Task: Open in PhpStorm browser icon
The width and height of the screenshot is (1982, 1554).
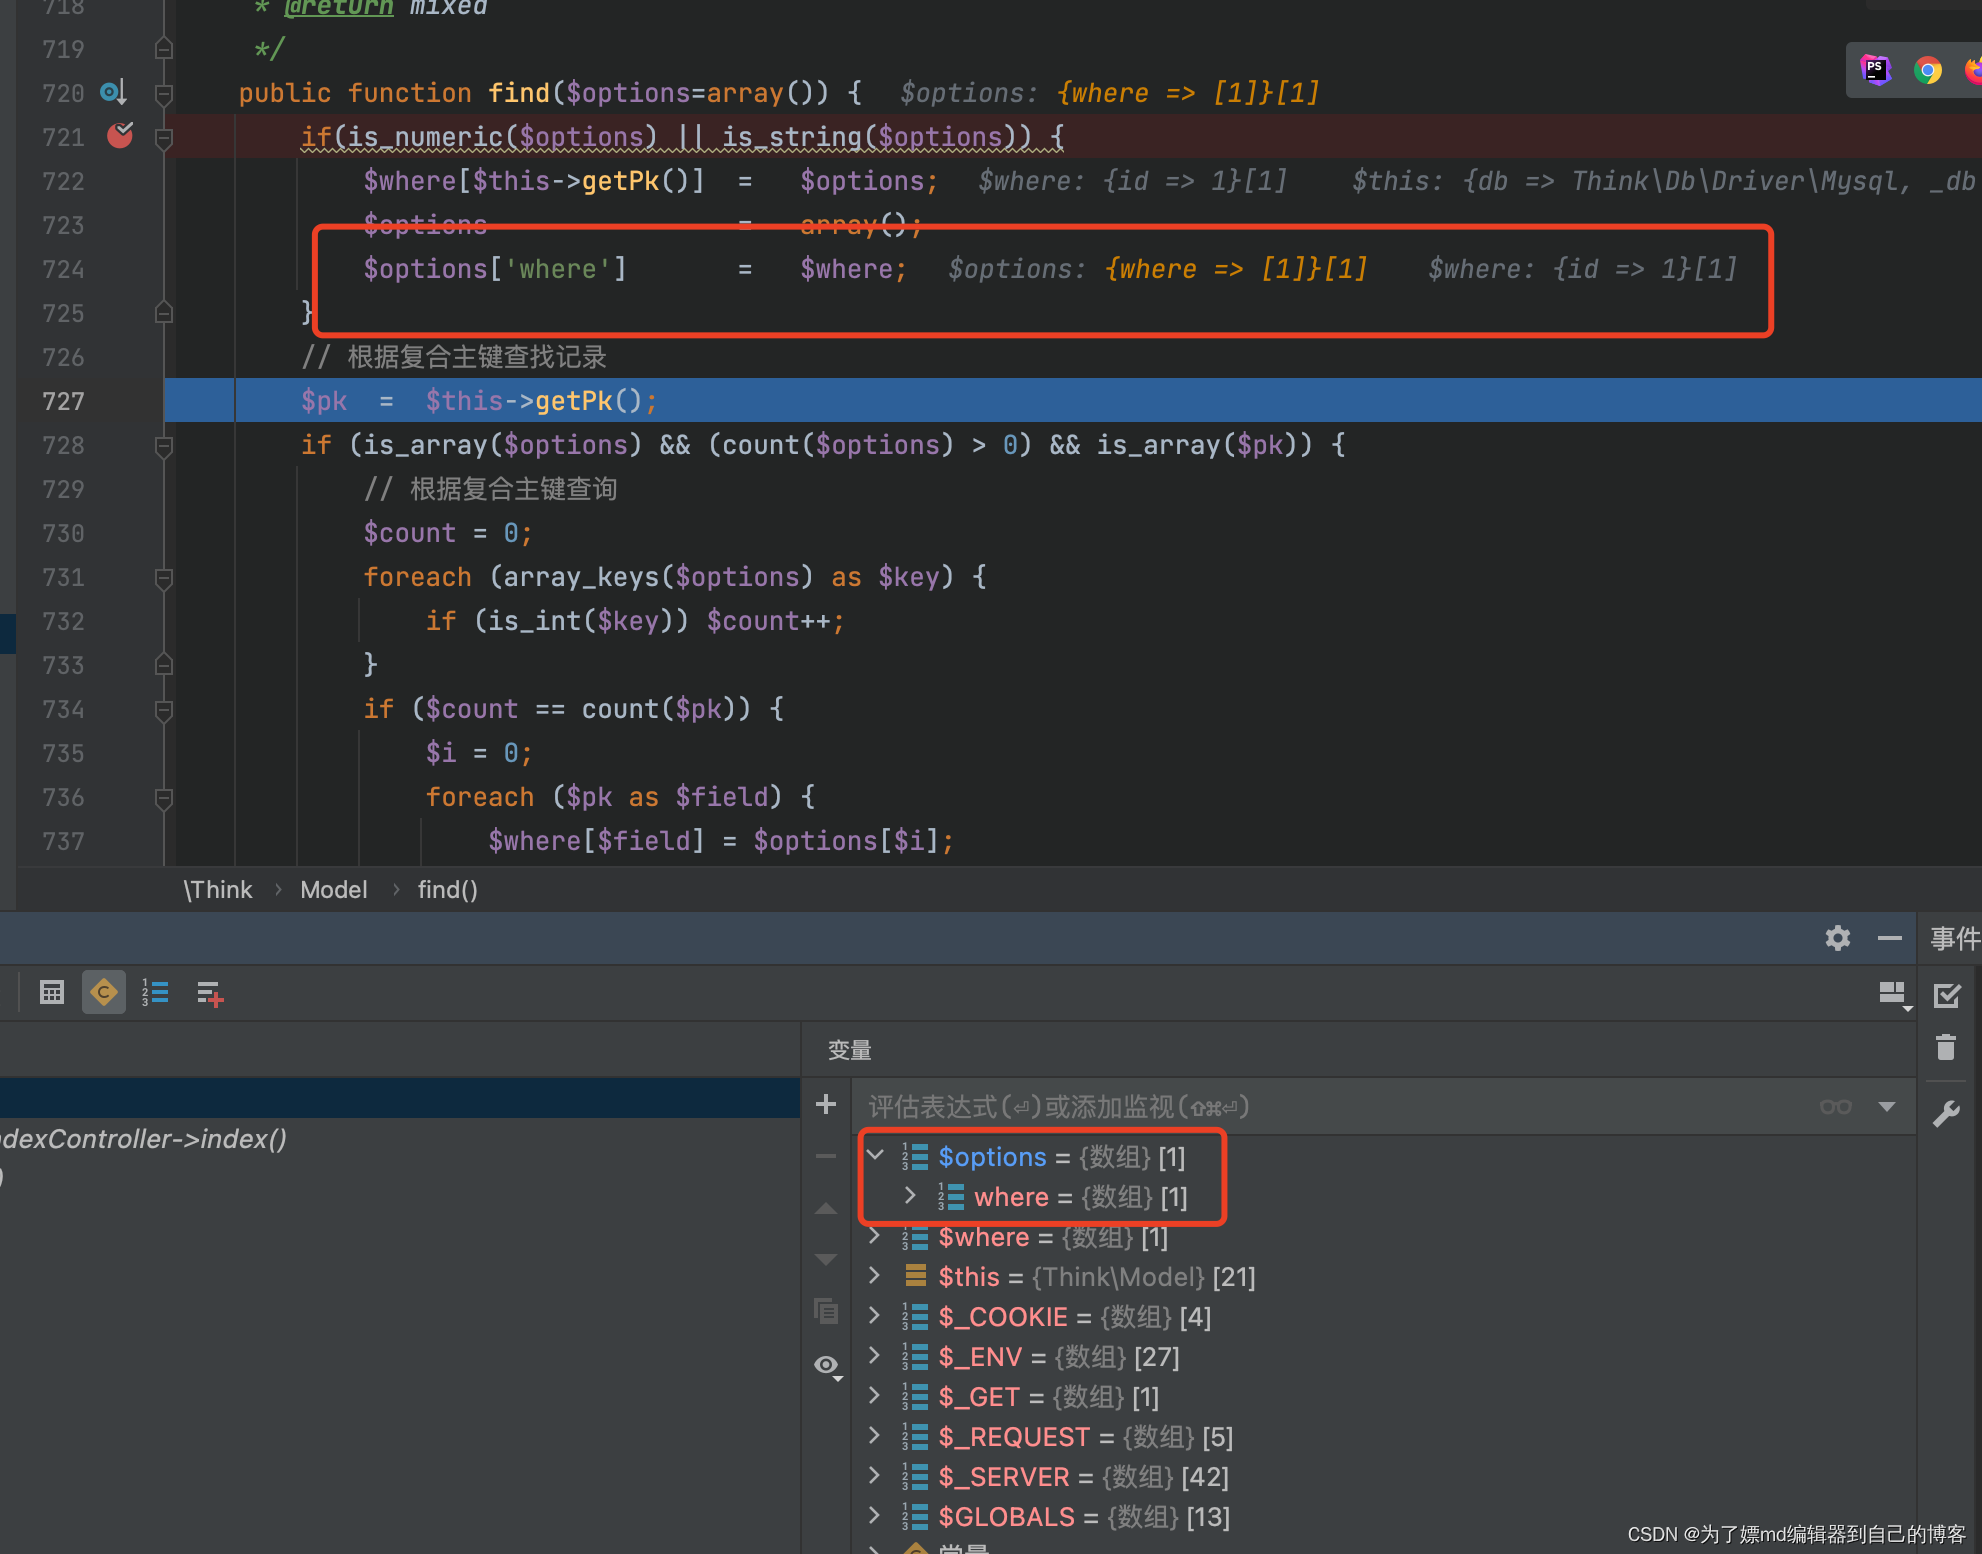Action: pos(1875,70)
